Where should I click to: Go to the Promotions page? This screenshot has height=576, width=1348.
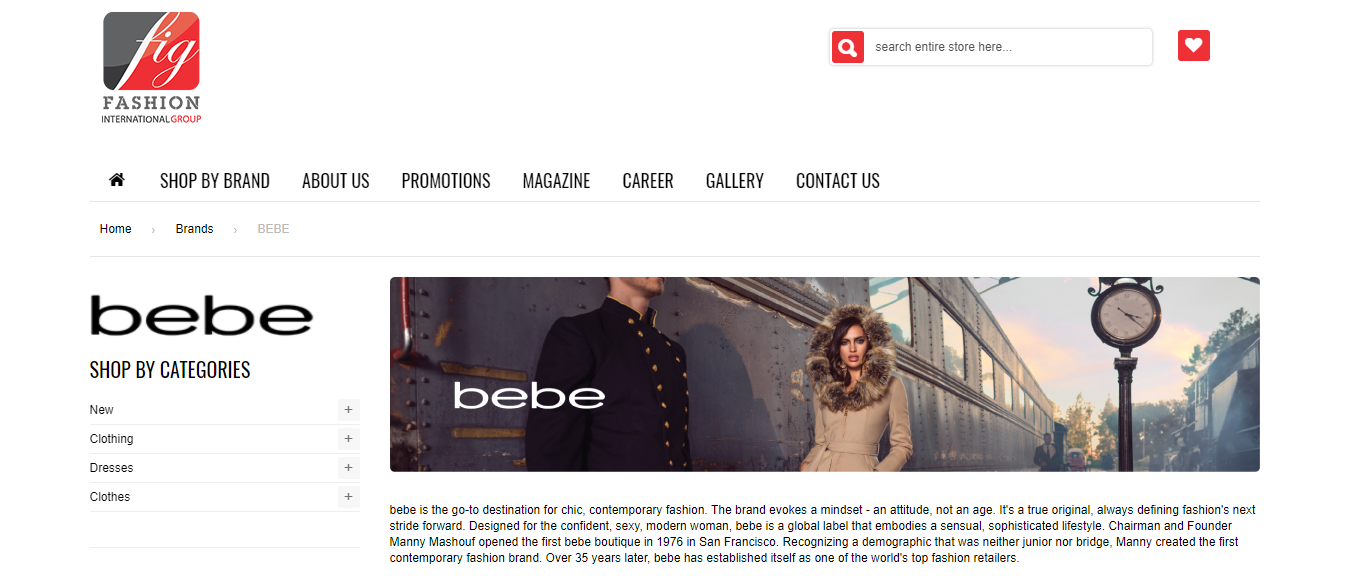(x=446, y=181)
